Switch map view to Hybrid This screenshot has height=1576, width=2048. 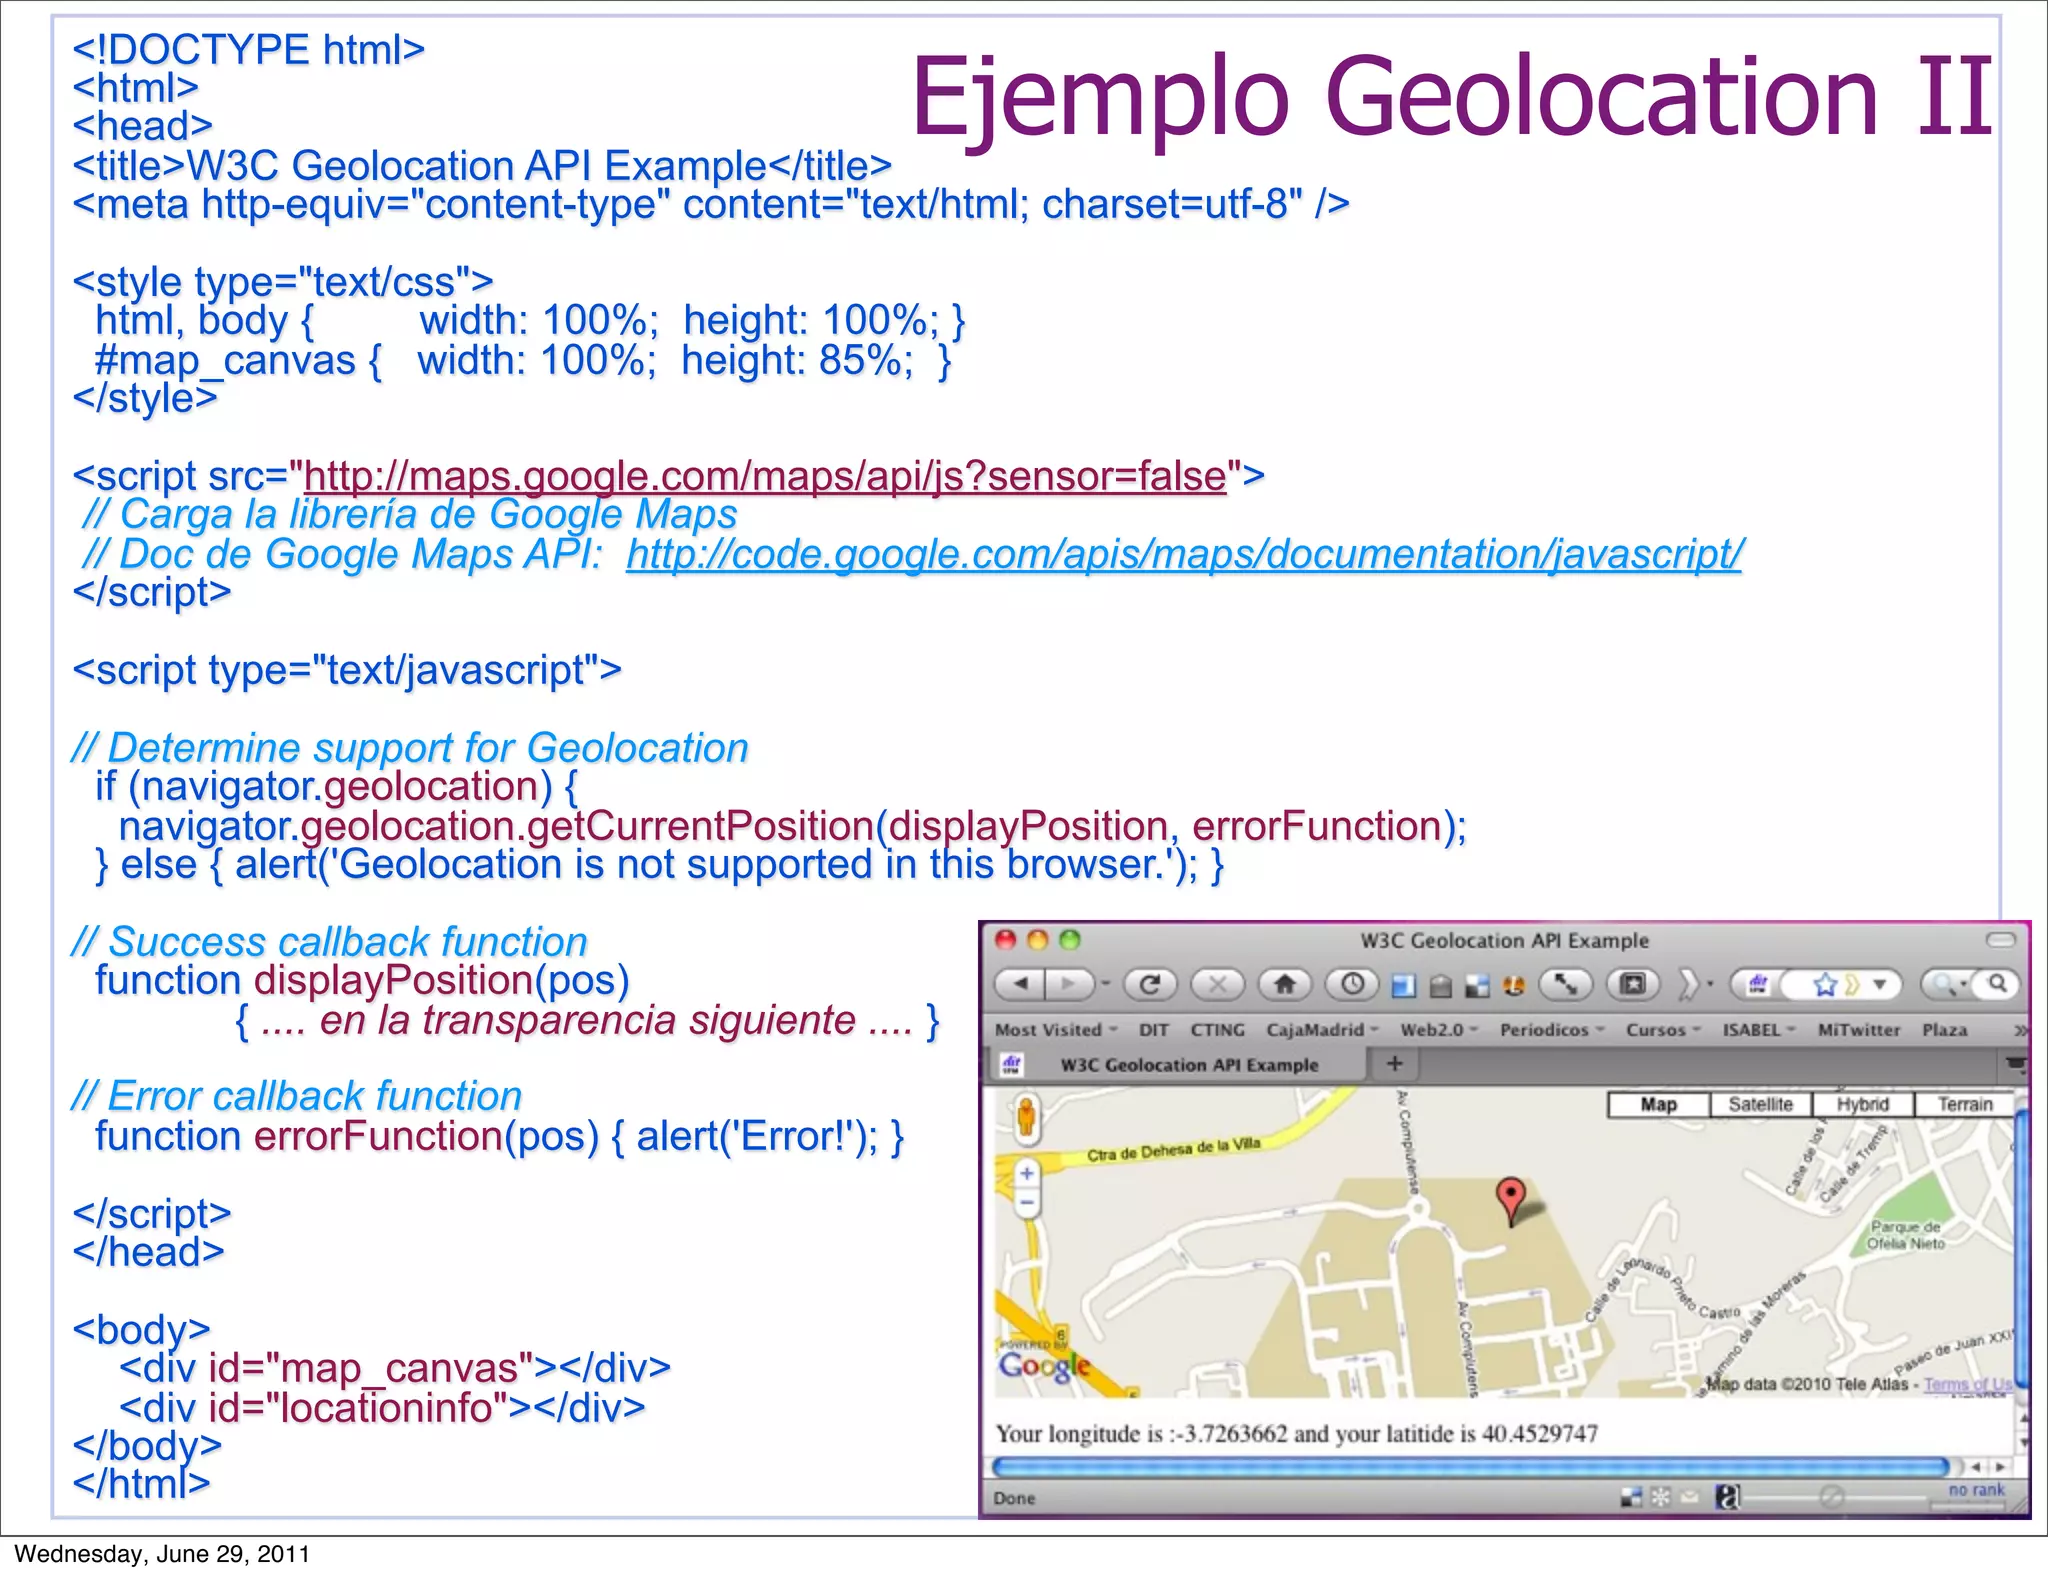click(1862, 1104)
